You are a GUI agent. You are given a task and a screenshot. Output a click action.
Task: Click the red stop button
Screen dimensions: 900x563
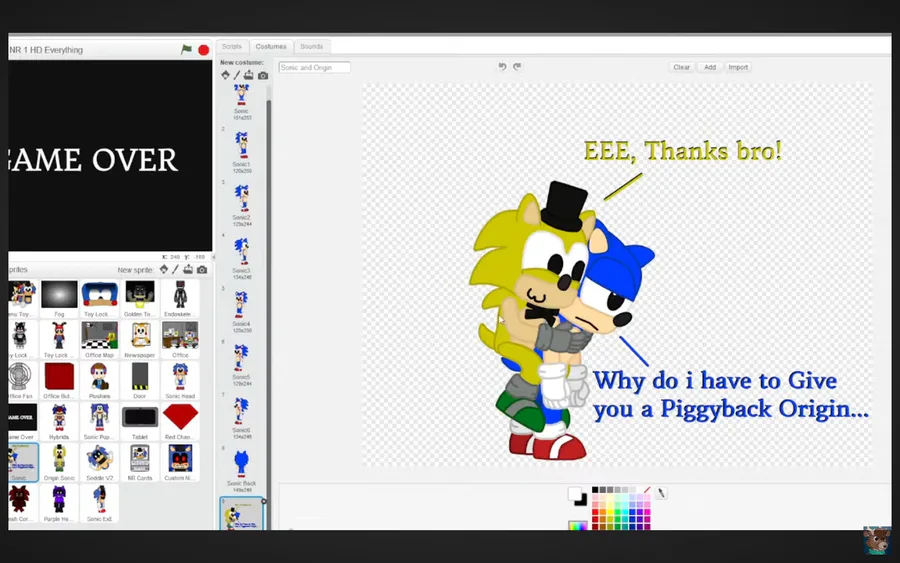203,50
